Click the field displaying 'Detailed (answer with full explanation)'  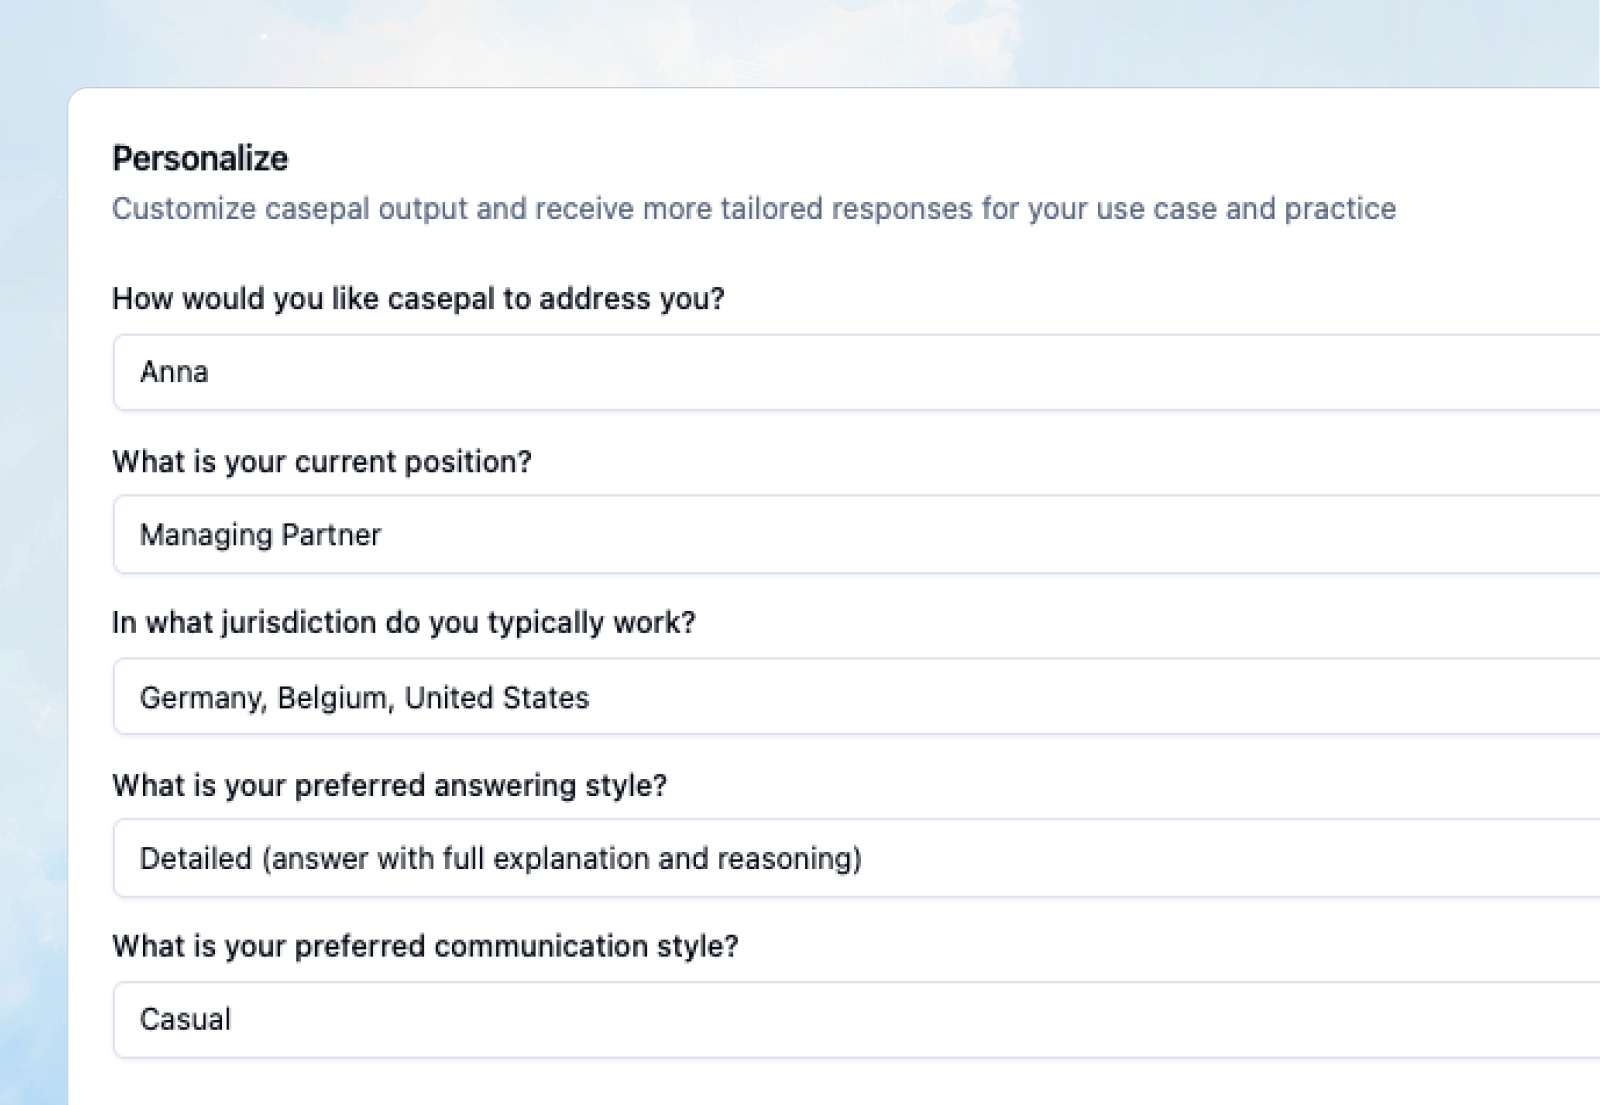click(x=500, y=858)
